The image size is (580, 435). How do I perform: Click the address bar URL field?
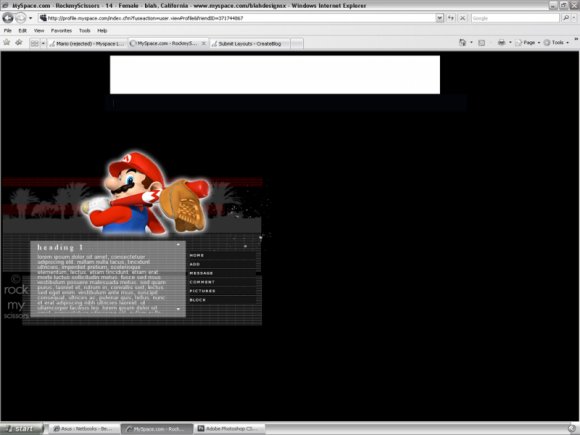coord(237,18)
